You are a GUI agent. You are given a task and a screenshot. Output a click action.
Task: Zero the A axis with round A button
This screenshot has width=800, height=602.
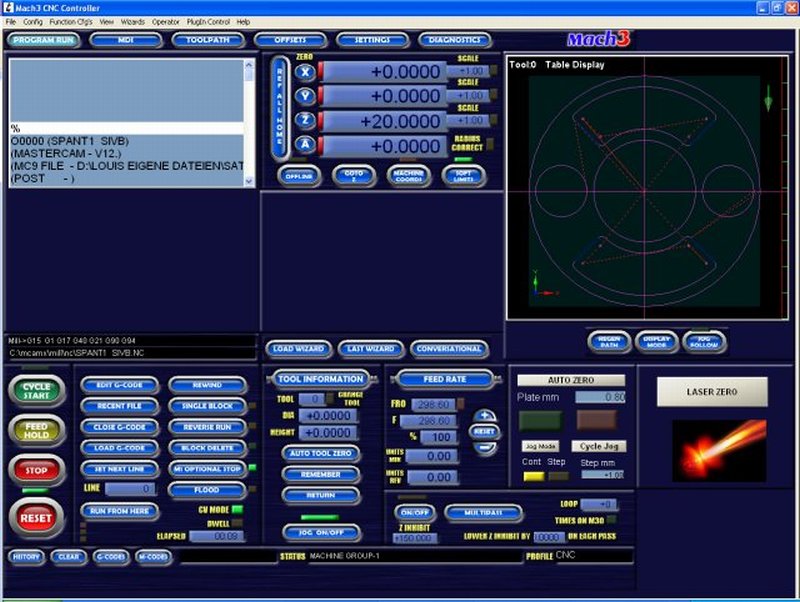pos(305,144)
